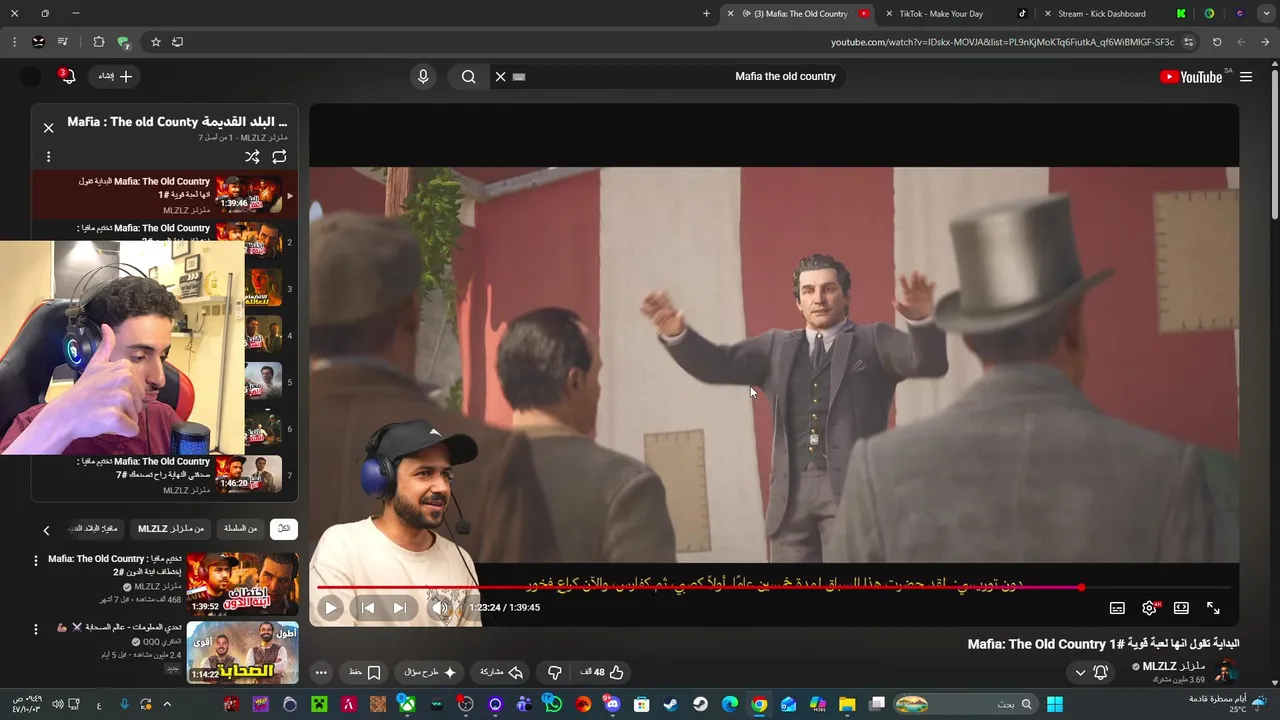Select the 'From MLZLZ' filter chip
This screenshot has height=720, width=1280.
coord(171,528)
